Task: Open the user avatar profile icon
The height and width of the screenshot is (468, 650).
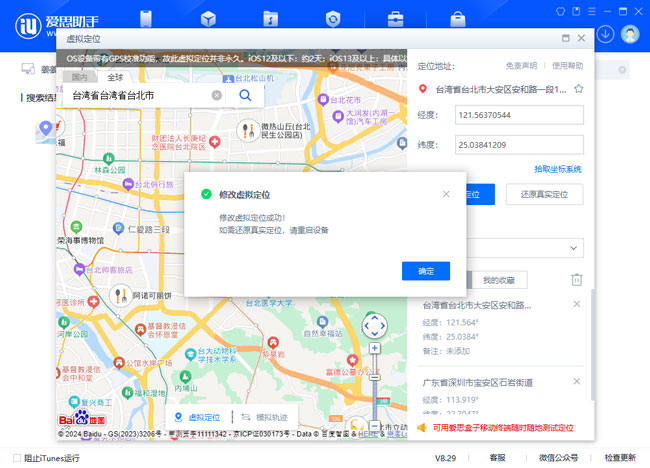Action: [630, 34]
